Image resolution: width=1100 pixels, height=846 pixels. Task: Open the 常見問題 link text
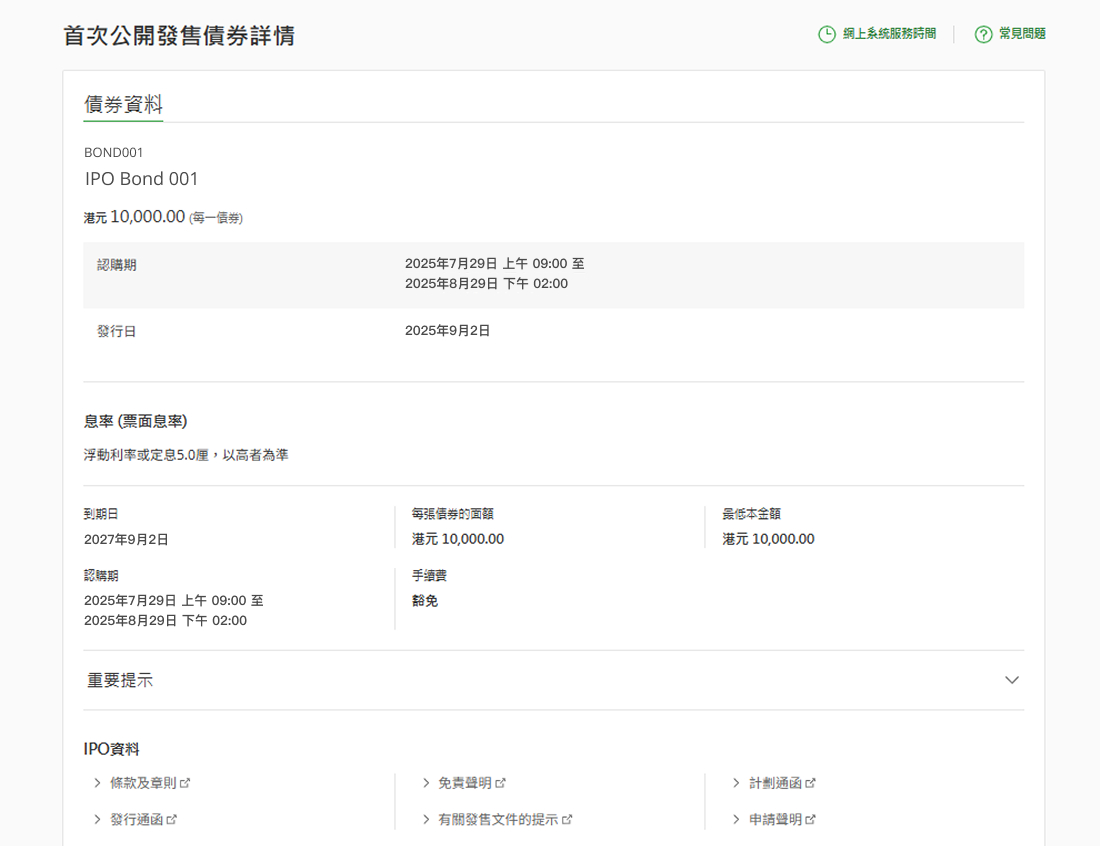tap(1022, 34)
